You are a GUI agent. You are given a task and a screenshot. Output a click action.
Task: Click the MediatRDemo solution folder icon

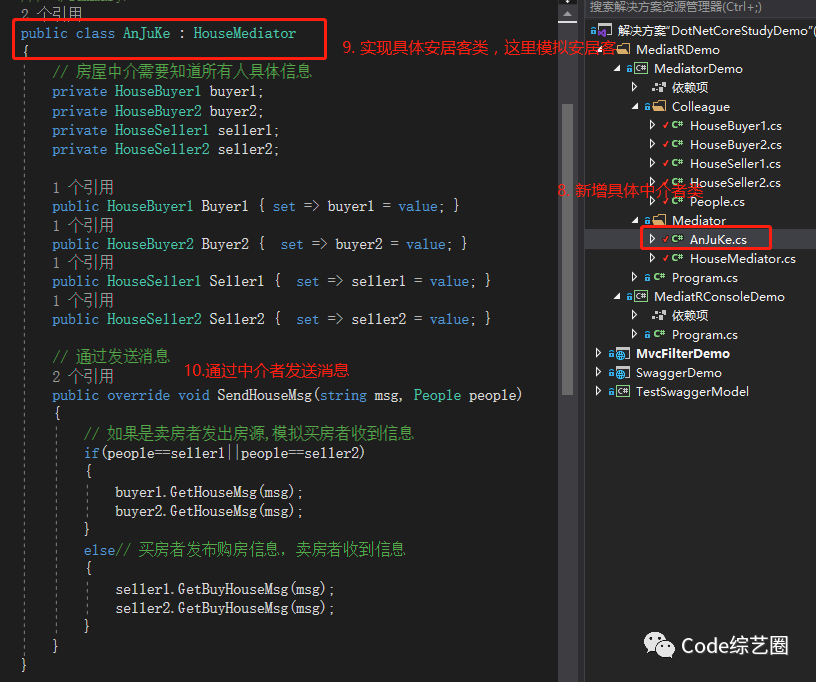pos(623,49)
